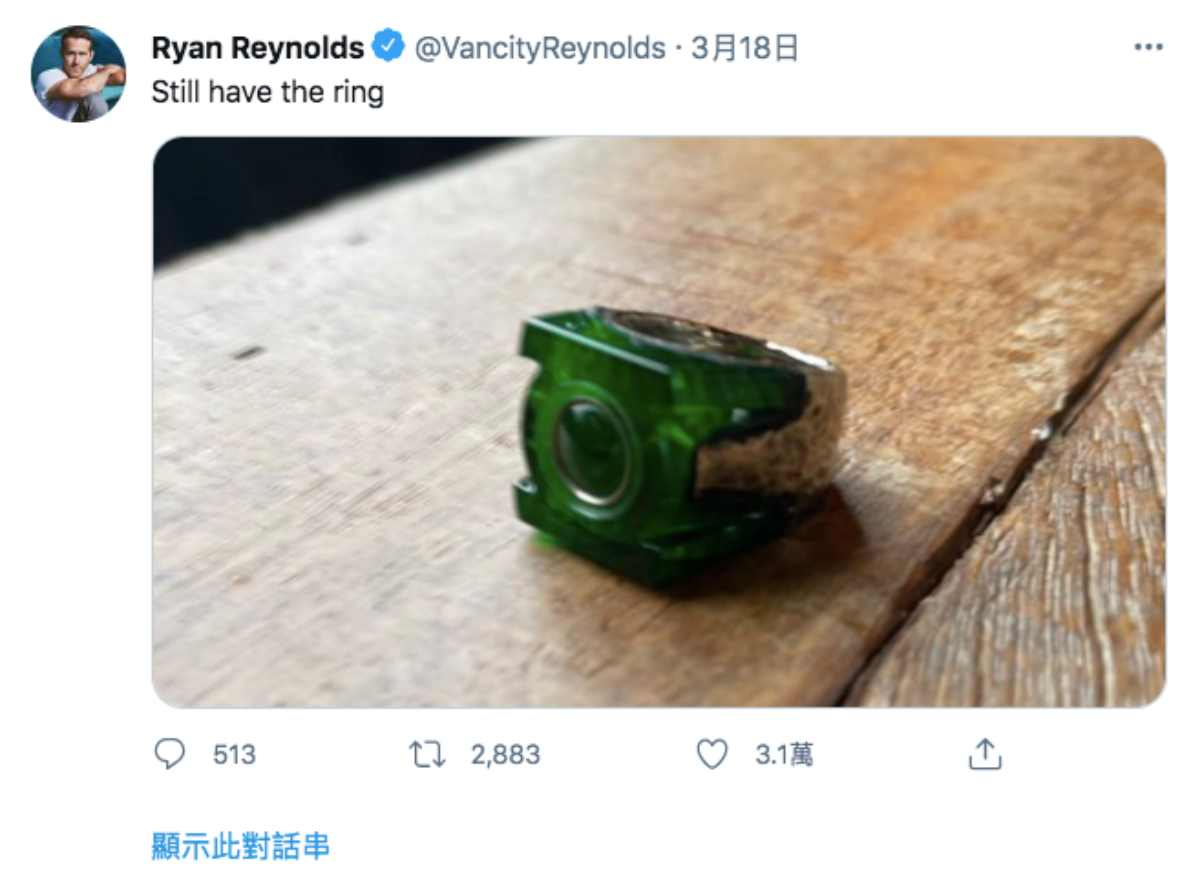Click the circular emblem on the ring
Image resolution: width=1200 pixels, height=888 pixels.
coord(591,448)
